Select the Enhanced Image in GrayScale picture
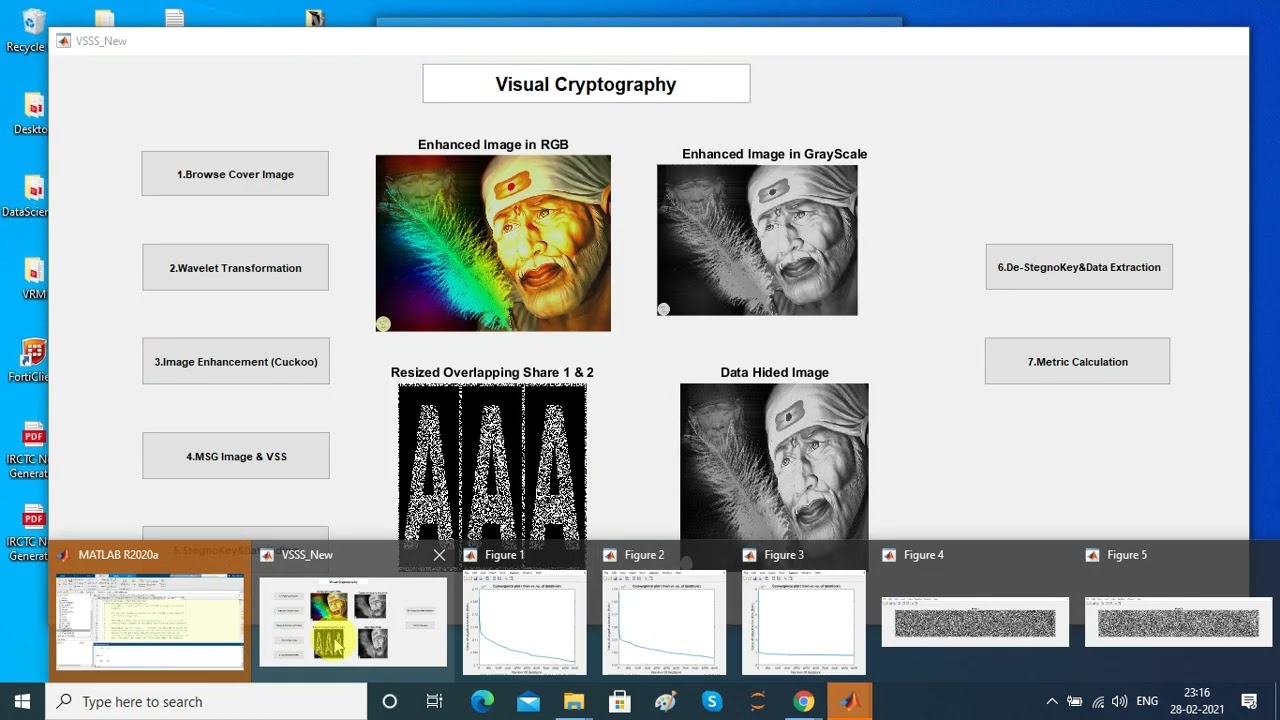The width and height of the screenshot is (1280, 720). coord(757,240)
